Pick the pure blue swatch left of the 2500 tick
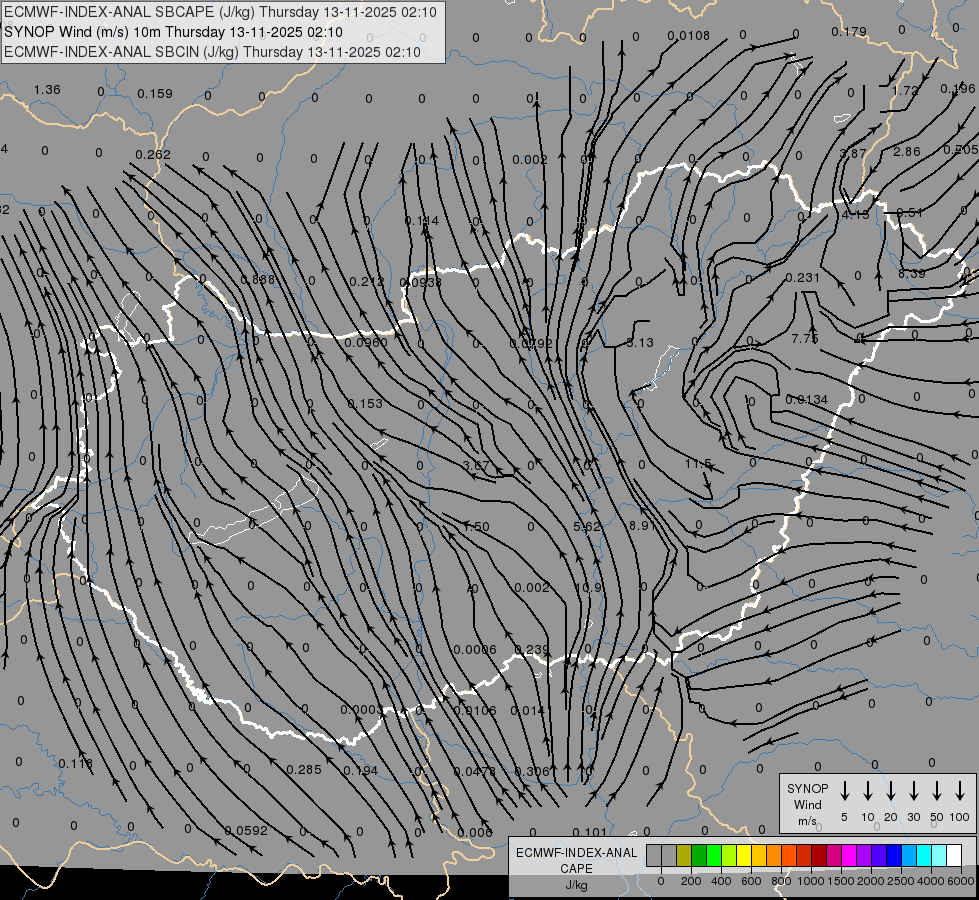This screenshot has height=900, width=979. pyautogui.click(x=893, y=855)
